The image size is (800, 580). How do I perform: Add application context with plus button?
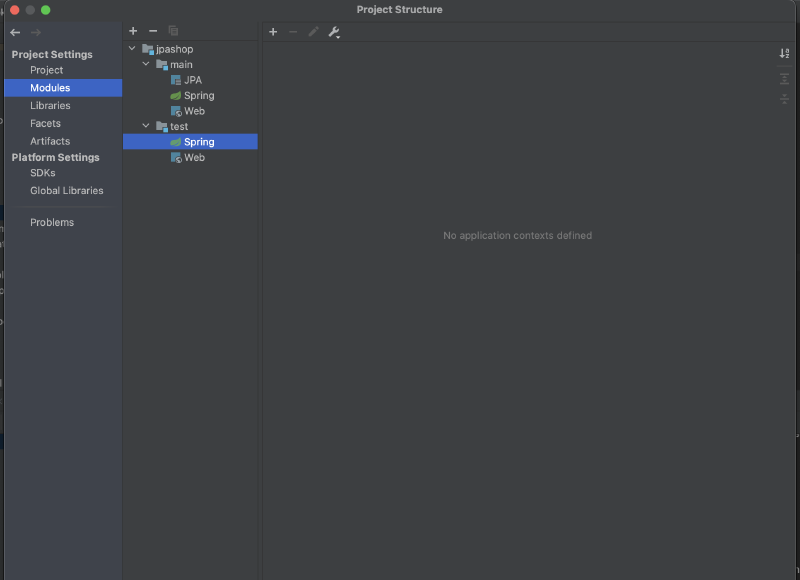pos(273,32)
